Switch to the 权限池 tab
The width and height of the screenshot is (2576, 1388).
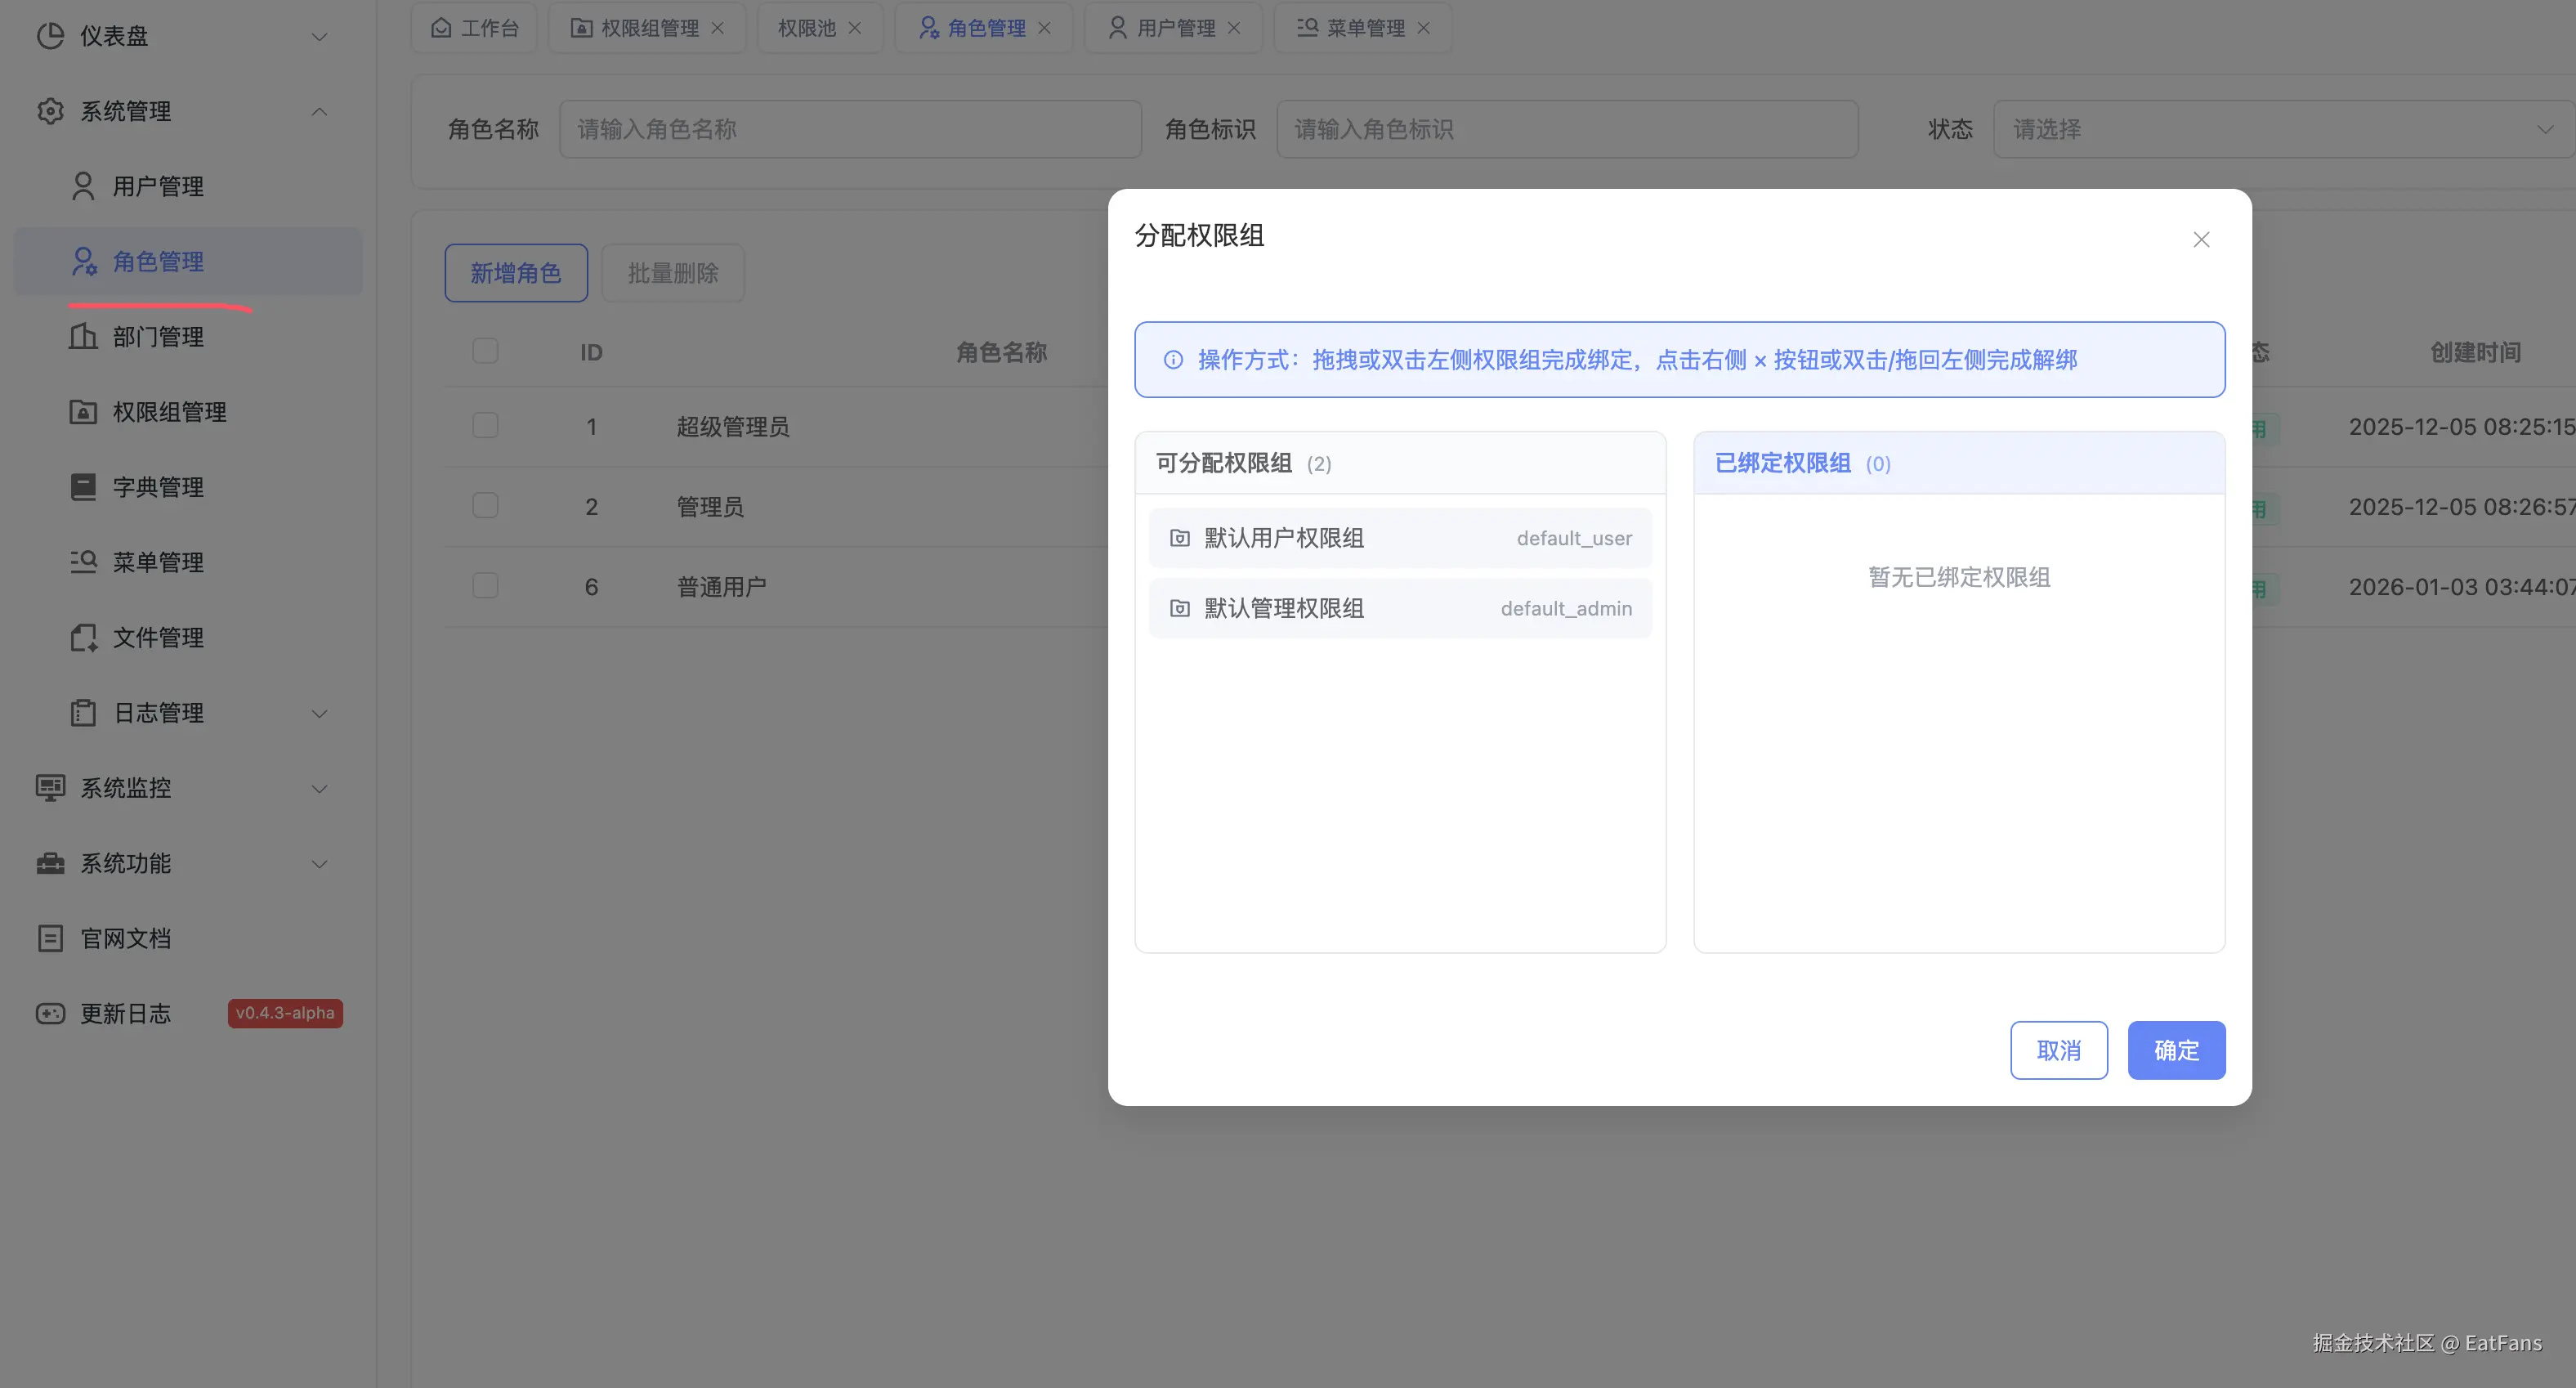click(x=805, y=27)
